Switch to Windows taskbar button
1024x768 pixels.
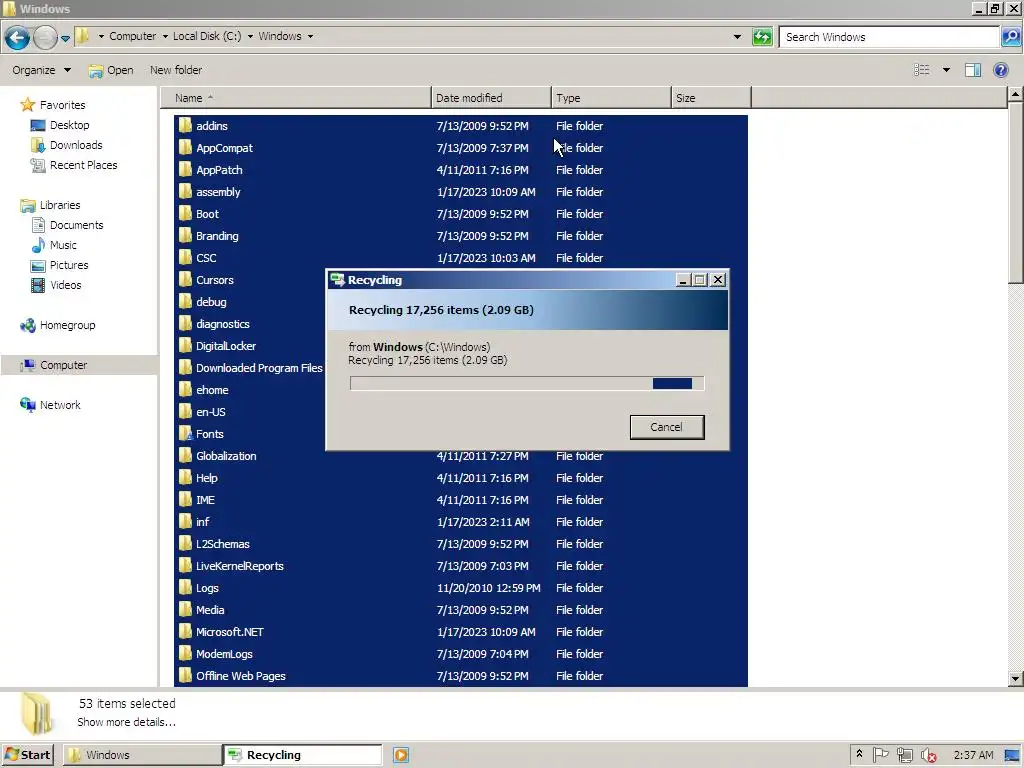[x=142, y=755]
